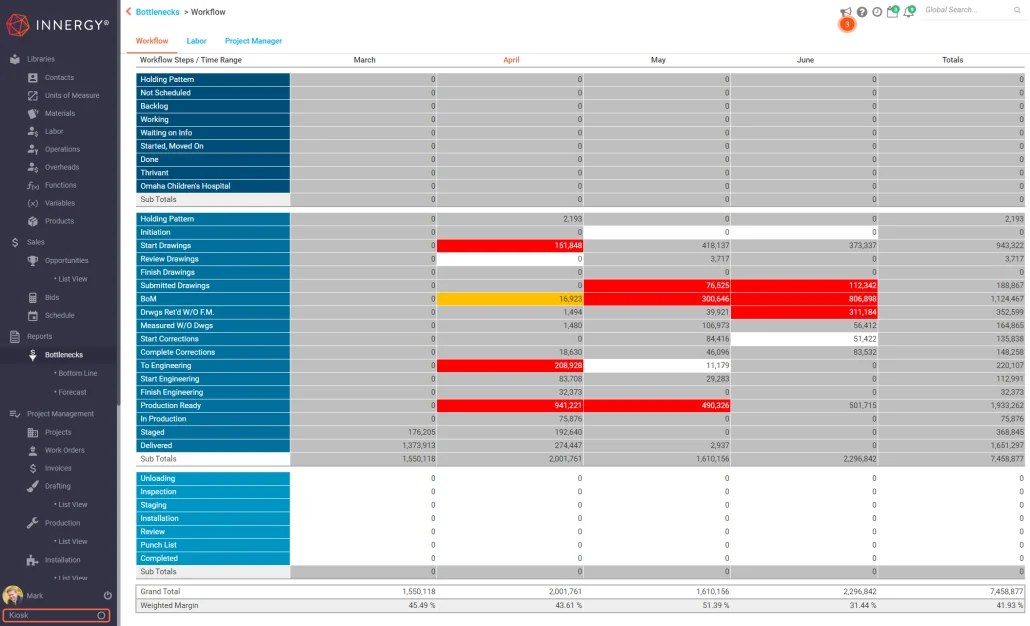Switch to the Workflow tab
This screenshot has height=626, width=1030.
click(152, 41)
